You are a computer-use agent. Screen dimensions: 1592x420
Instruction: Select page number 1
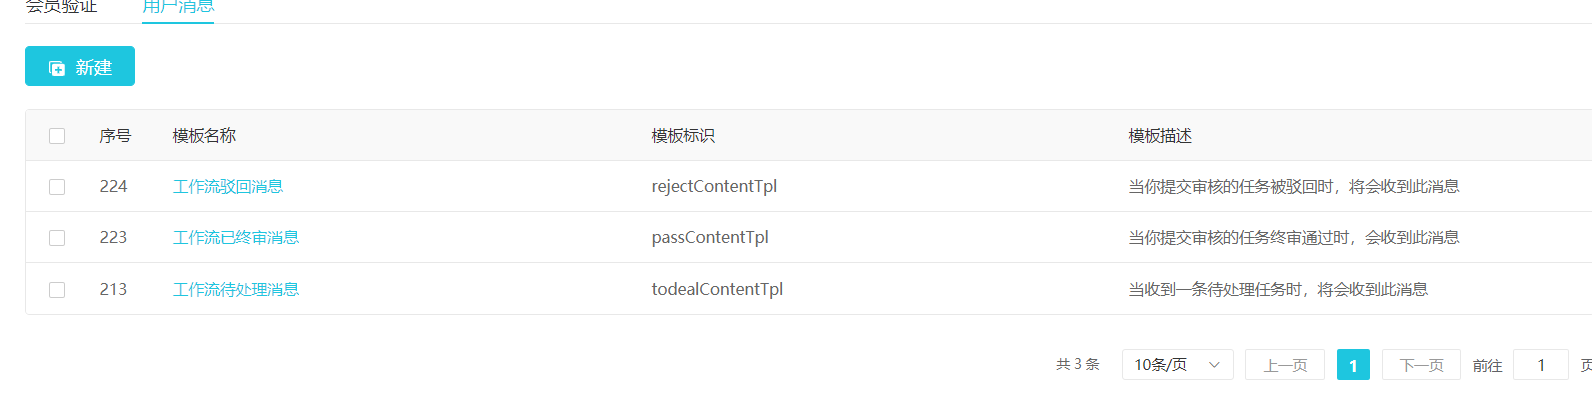click(1353, 365)
